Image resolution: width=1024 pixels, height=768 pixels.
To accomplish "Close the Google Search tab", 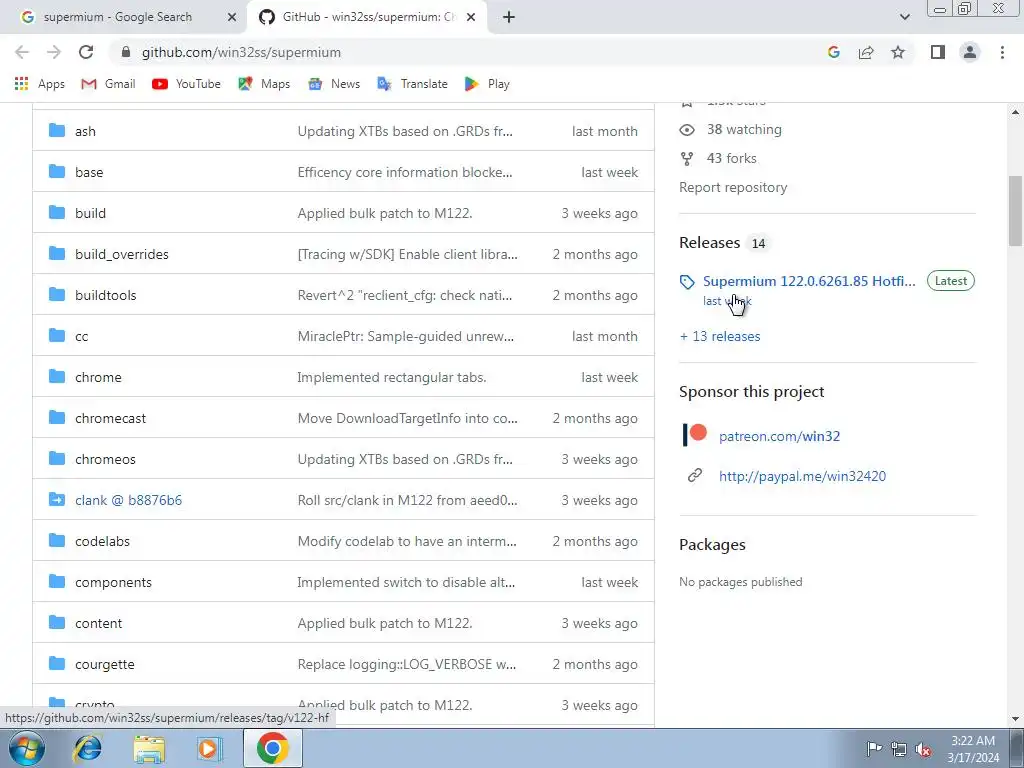I will pyautogui.click(x=232, y=17).
